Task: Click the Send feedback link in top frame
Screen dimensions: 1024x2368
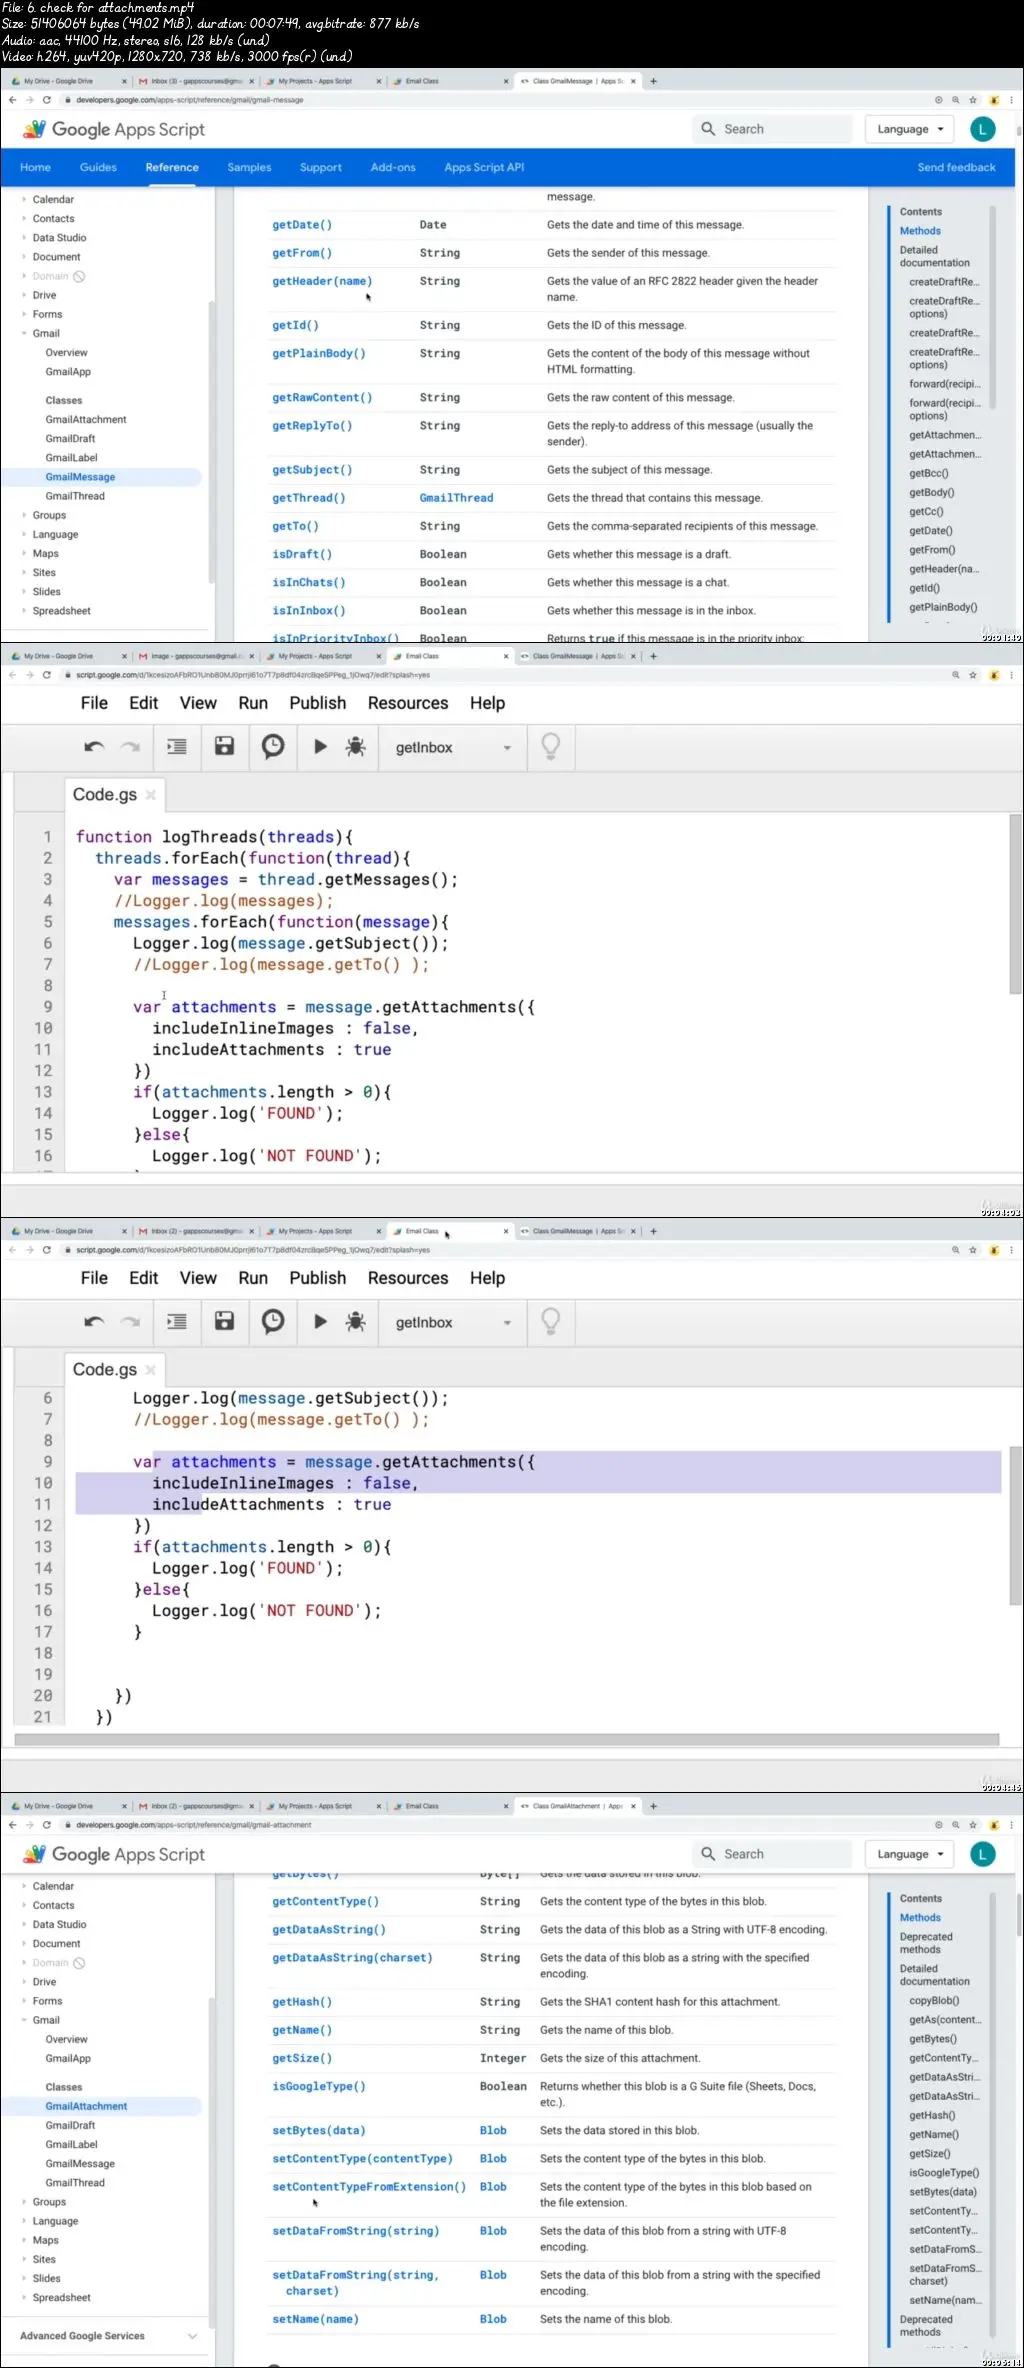Action: [x=956, y=167]
